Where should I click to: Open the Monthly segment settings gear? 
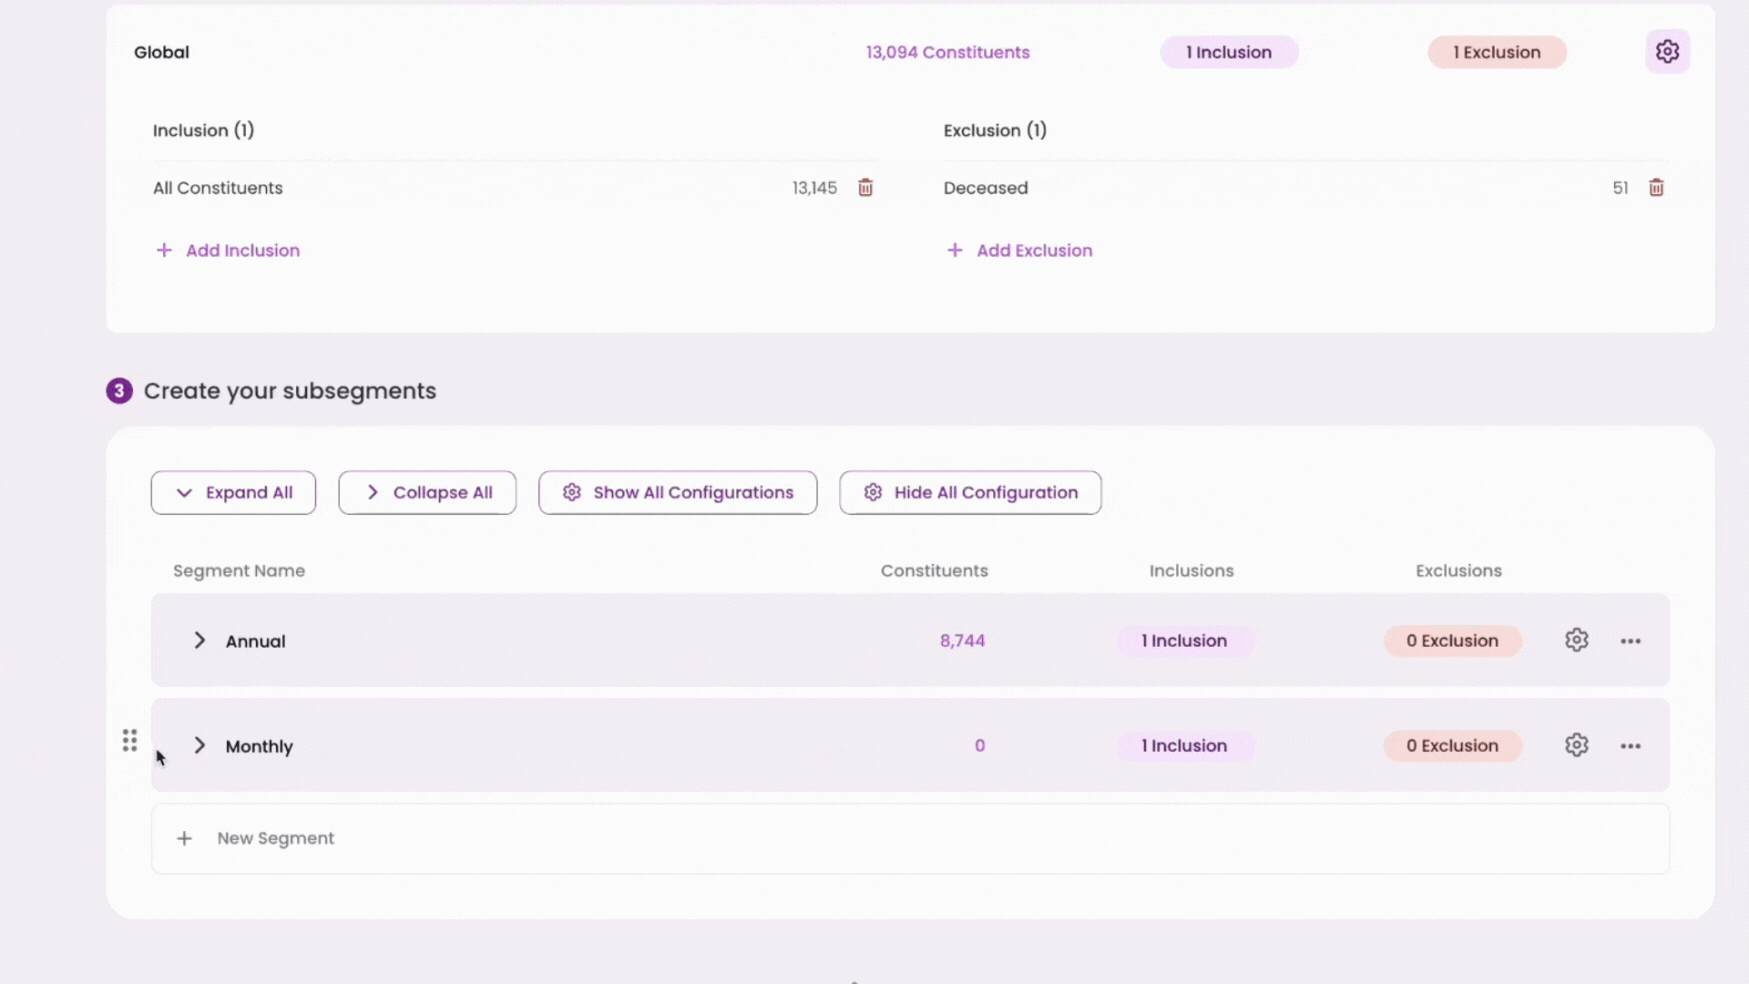click(1576, 745)
